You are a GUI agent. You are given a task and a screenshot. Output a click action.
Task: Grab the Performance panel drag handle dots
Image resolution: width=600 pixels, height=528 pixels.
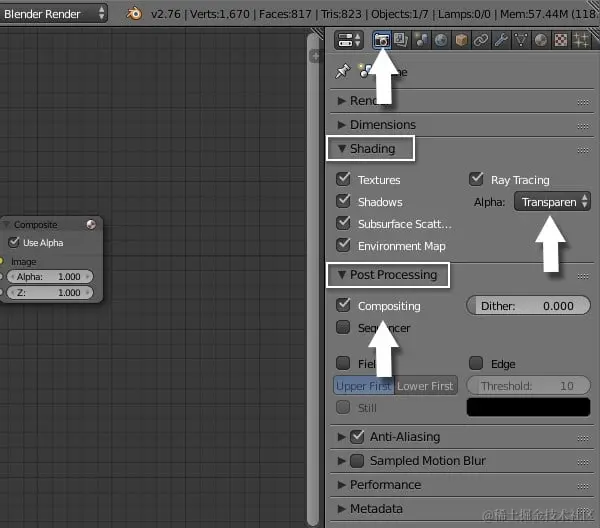coord(583,486)
